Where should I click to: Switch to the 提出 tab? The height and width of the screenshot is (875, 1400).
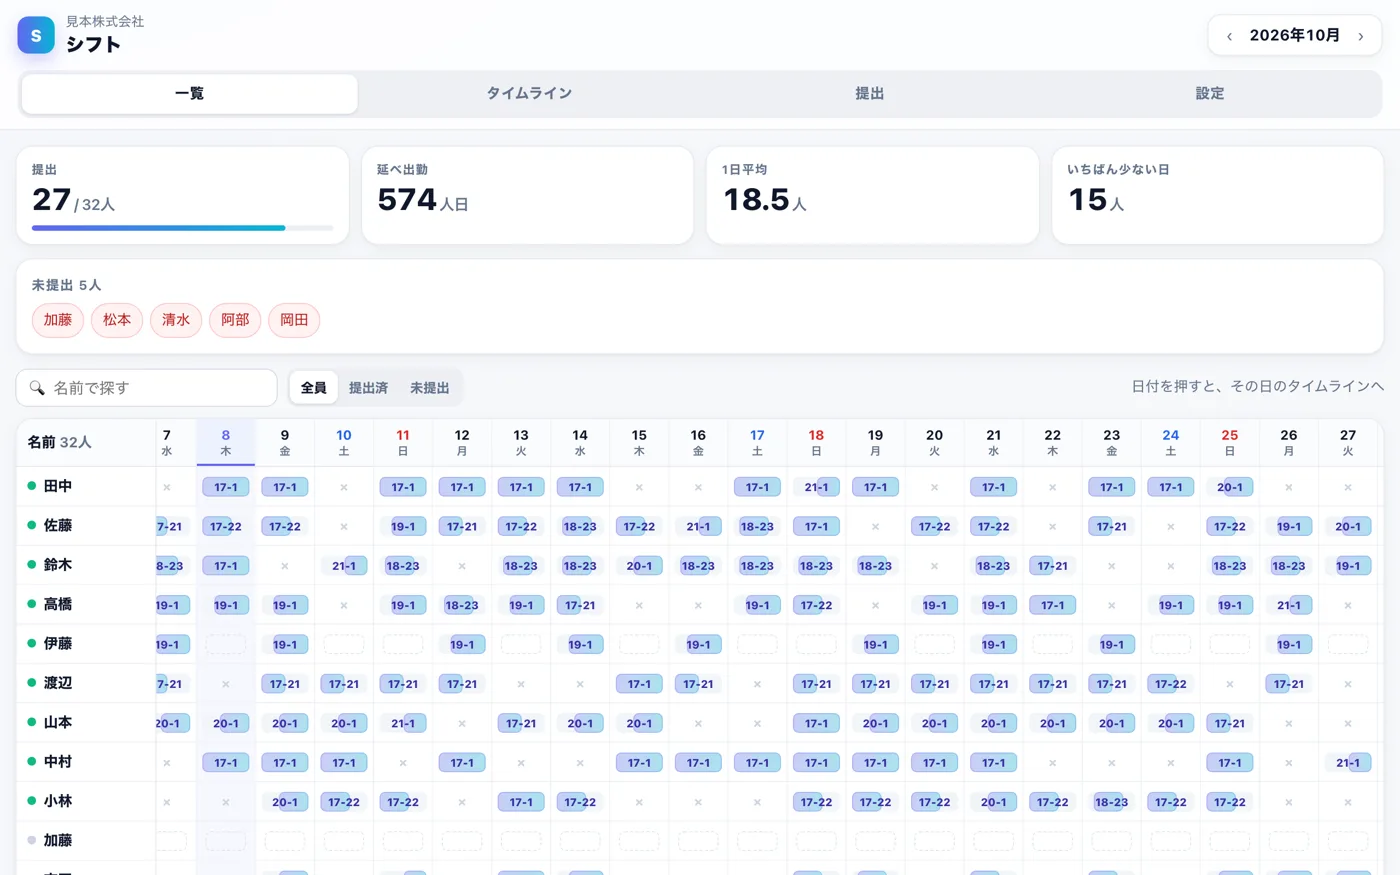tap(869, 94)
